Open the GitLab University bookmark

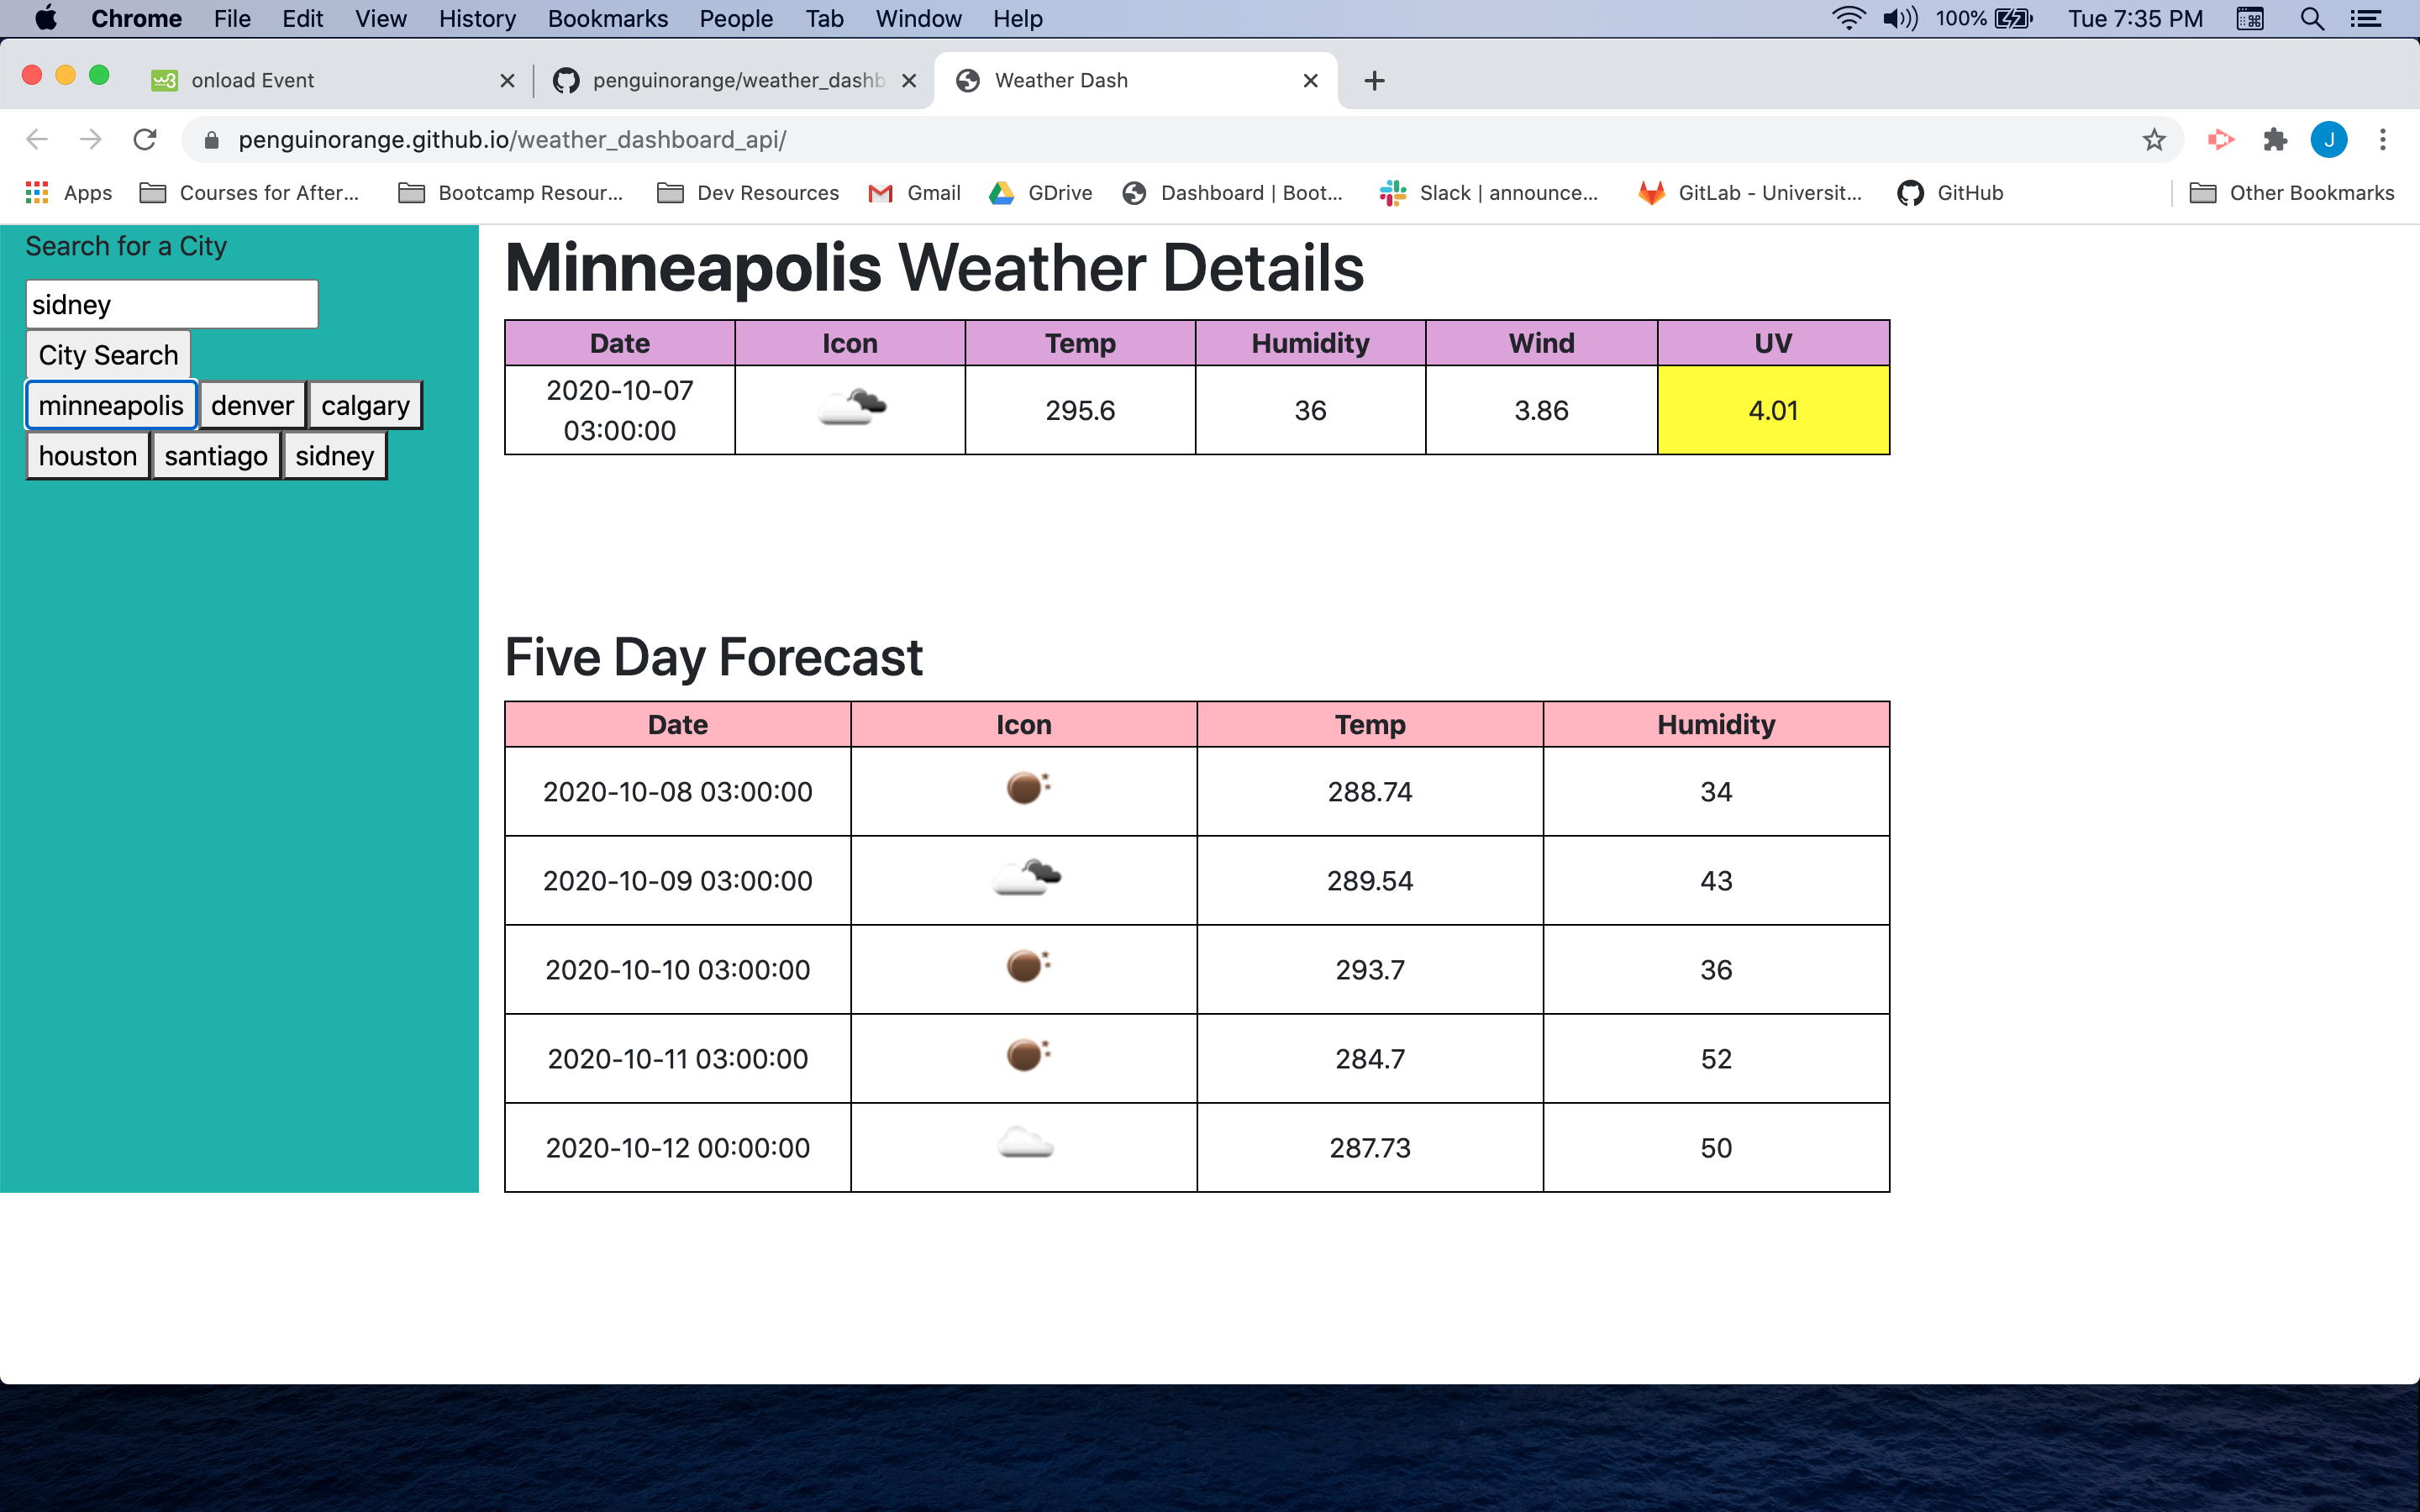pyautogui.click(x=1750, y=193)
